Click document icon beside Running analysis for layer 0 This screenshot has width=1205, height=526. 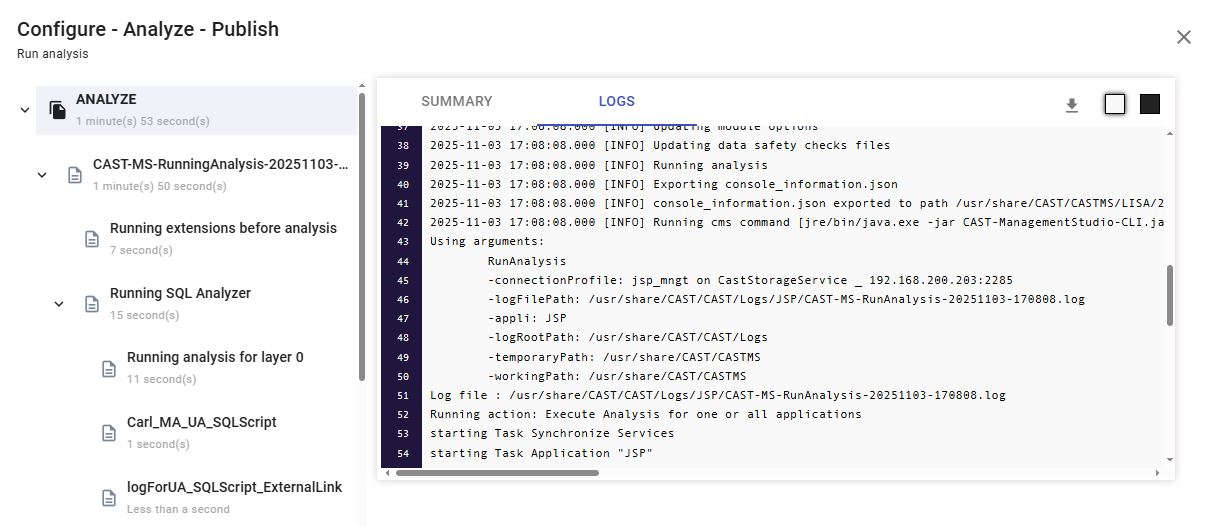(109, 368)
